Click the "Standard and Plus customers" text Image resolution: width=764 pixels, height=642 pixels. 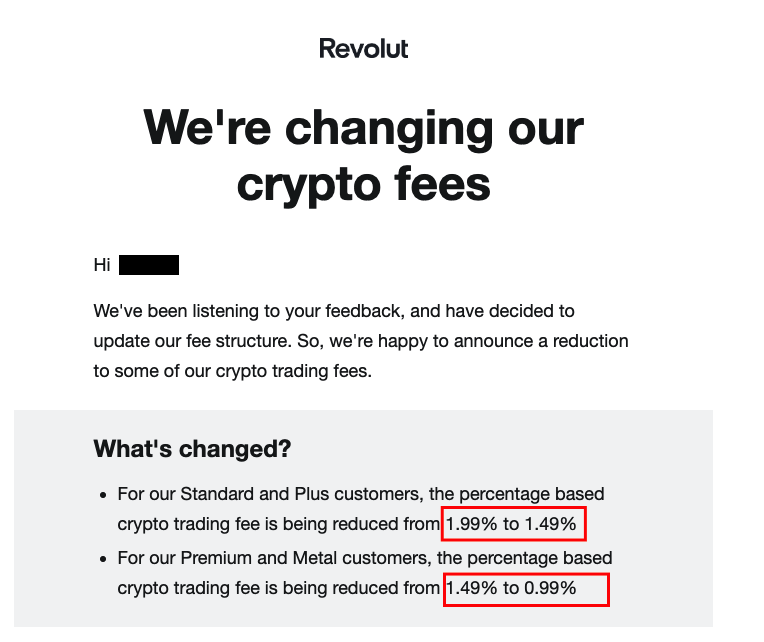pyautogui.click(x=300, y=494)
